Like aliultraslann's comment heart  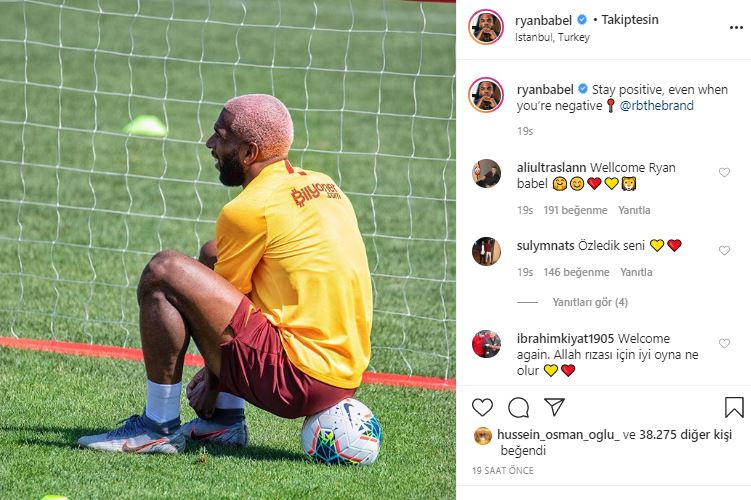click(724, 172)
